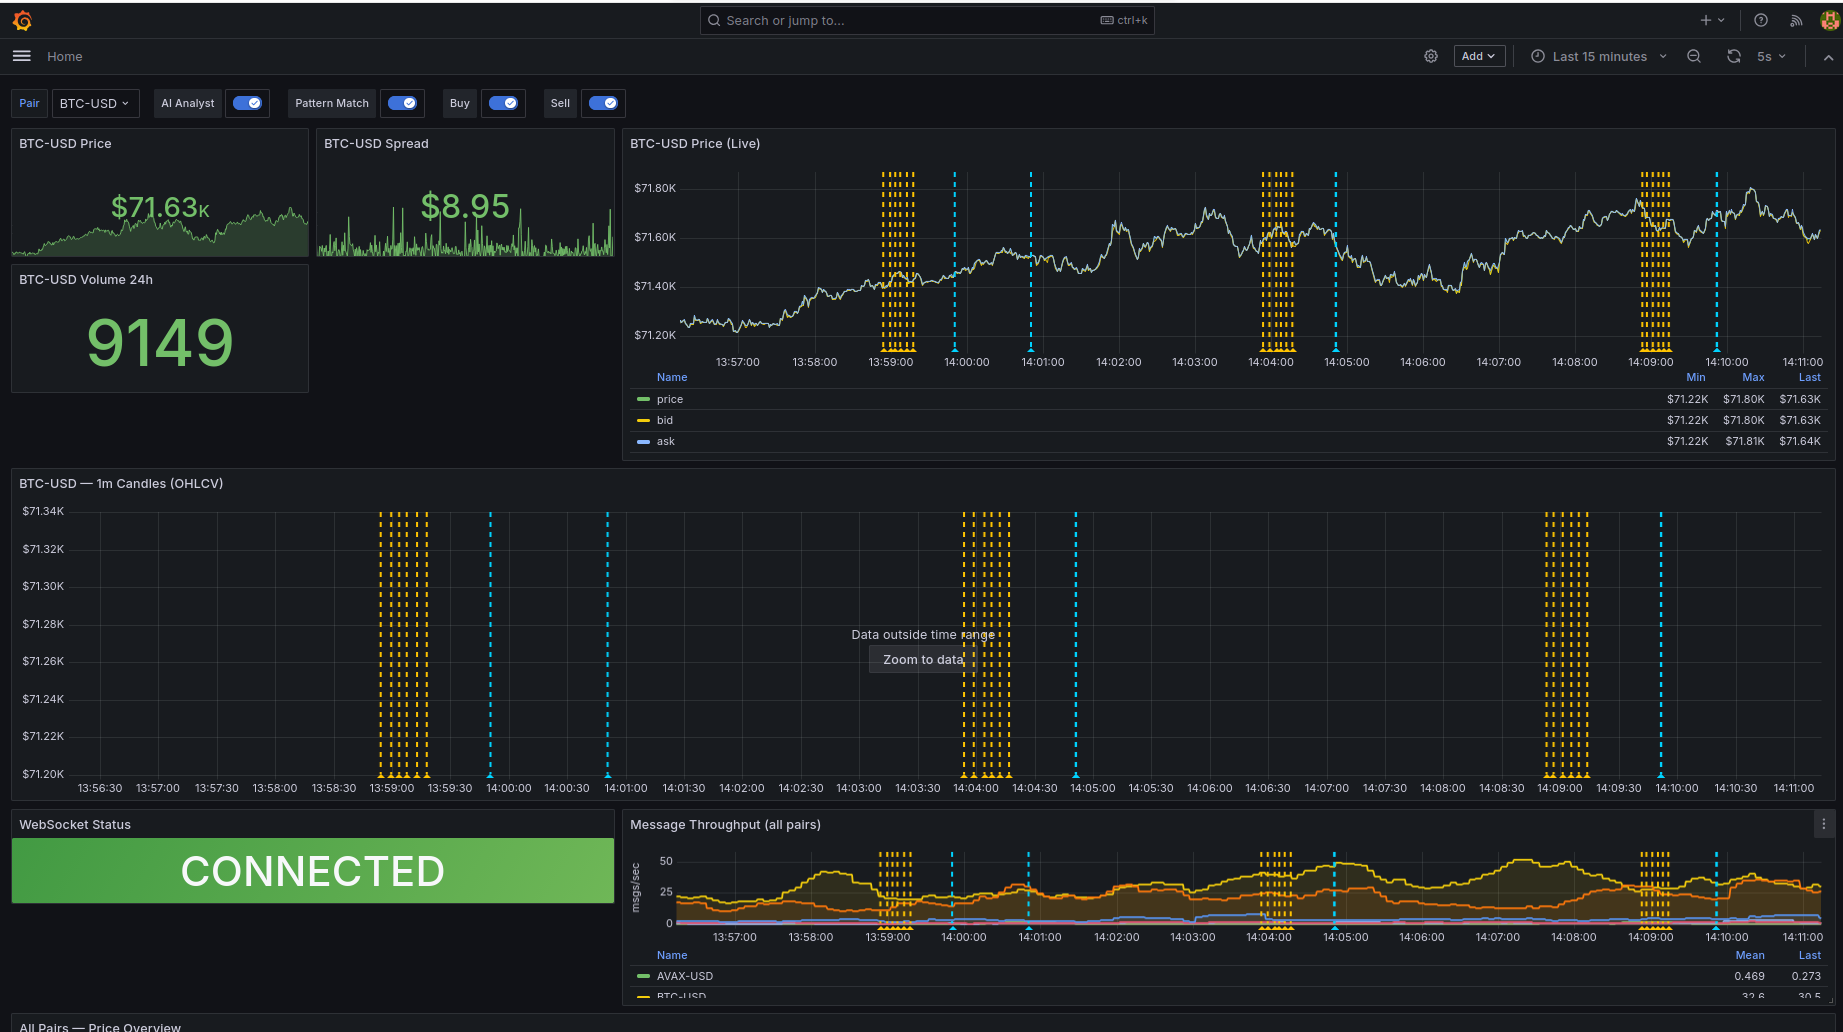Open the BTC-USD pair dropdown
1843x1032 pixels.
coord(95,103)
